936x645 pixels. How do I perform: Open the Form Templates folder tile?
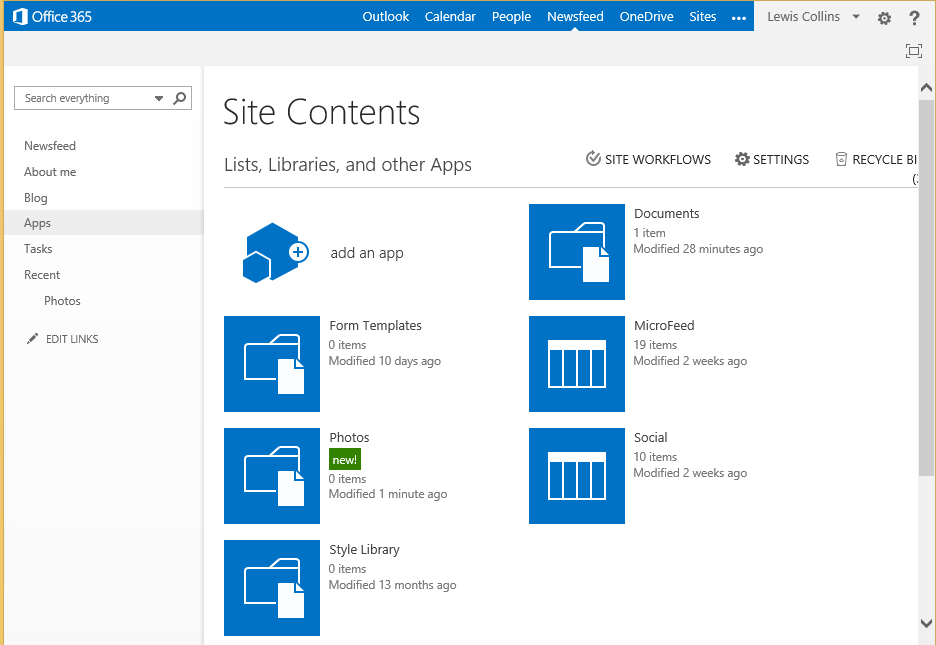pos(272,364)
